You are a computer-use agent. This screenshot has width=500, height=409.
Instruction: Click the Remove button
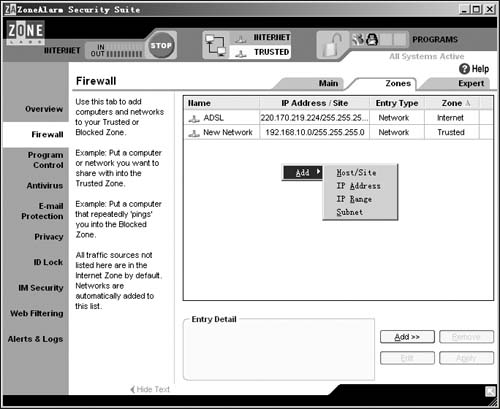tap(466, 337)
